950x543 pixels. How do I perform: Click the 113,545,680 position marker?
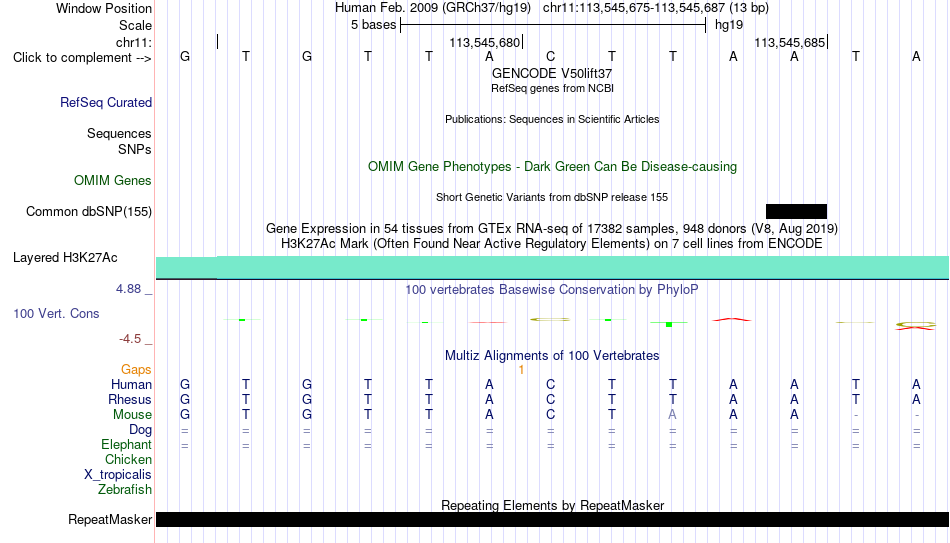[485, 42]
